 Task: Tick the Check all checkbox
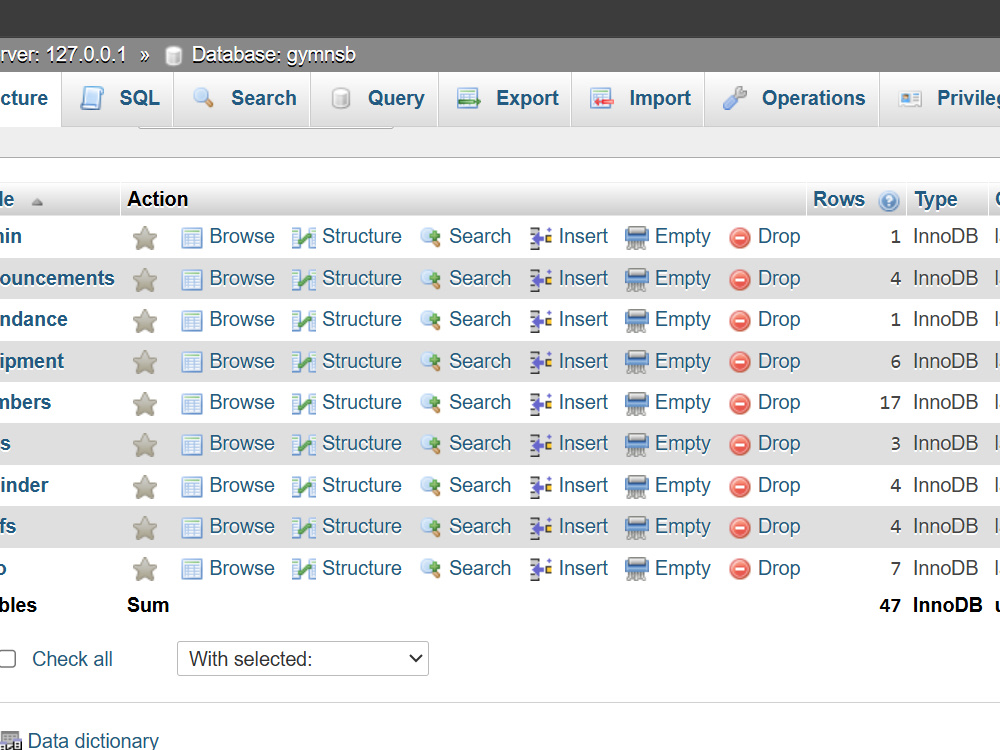point(7,659)
